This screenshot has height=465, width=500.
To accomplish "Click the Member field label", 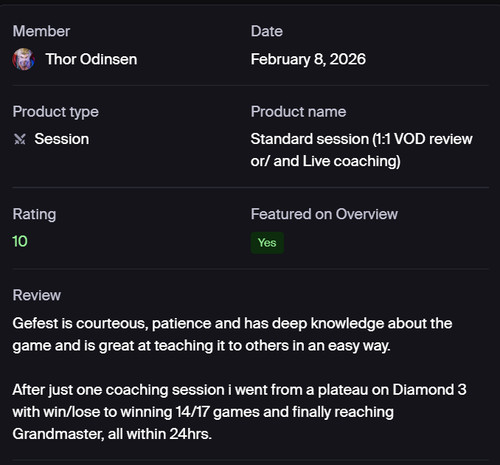I will click(x=41, y=31).
